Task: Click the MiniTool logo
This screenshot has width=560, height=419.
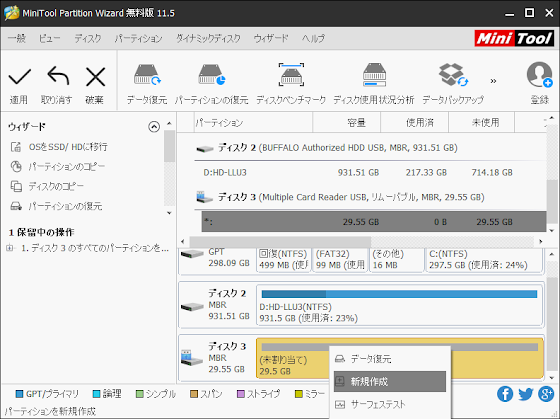Action: (514, 38)
